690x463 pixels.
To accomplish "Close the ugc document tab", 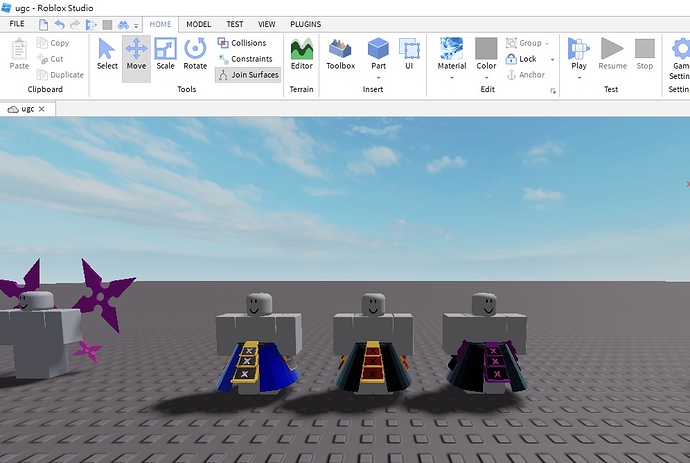I will (41, 109).
